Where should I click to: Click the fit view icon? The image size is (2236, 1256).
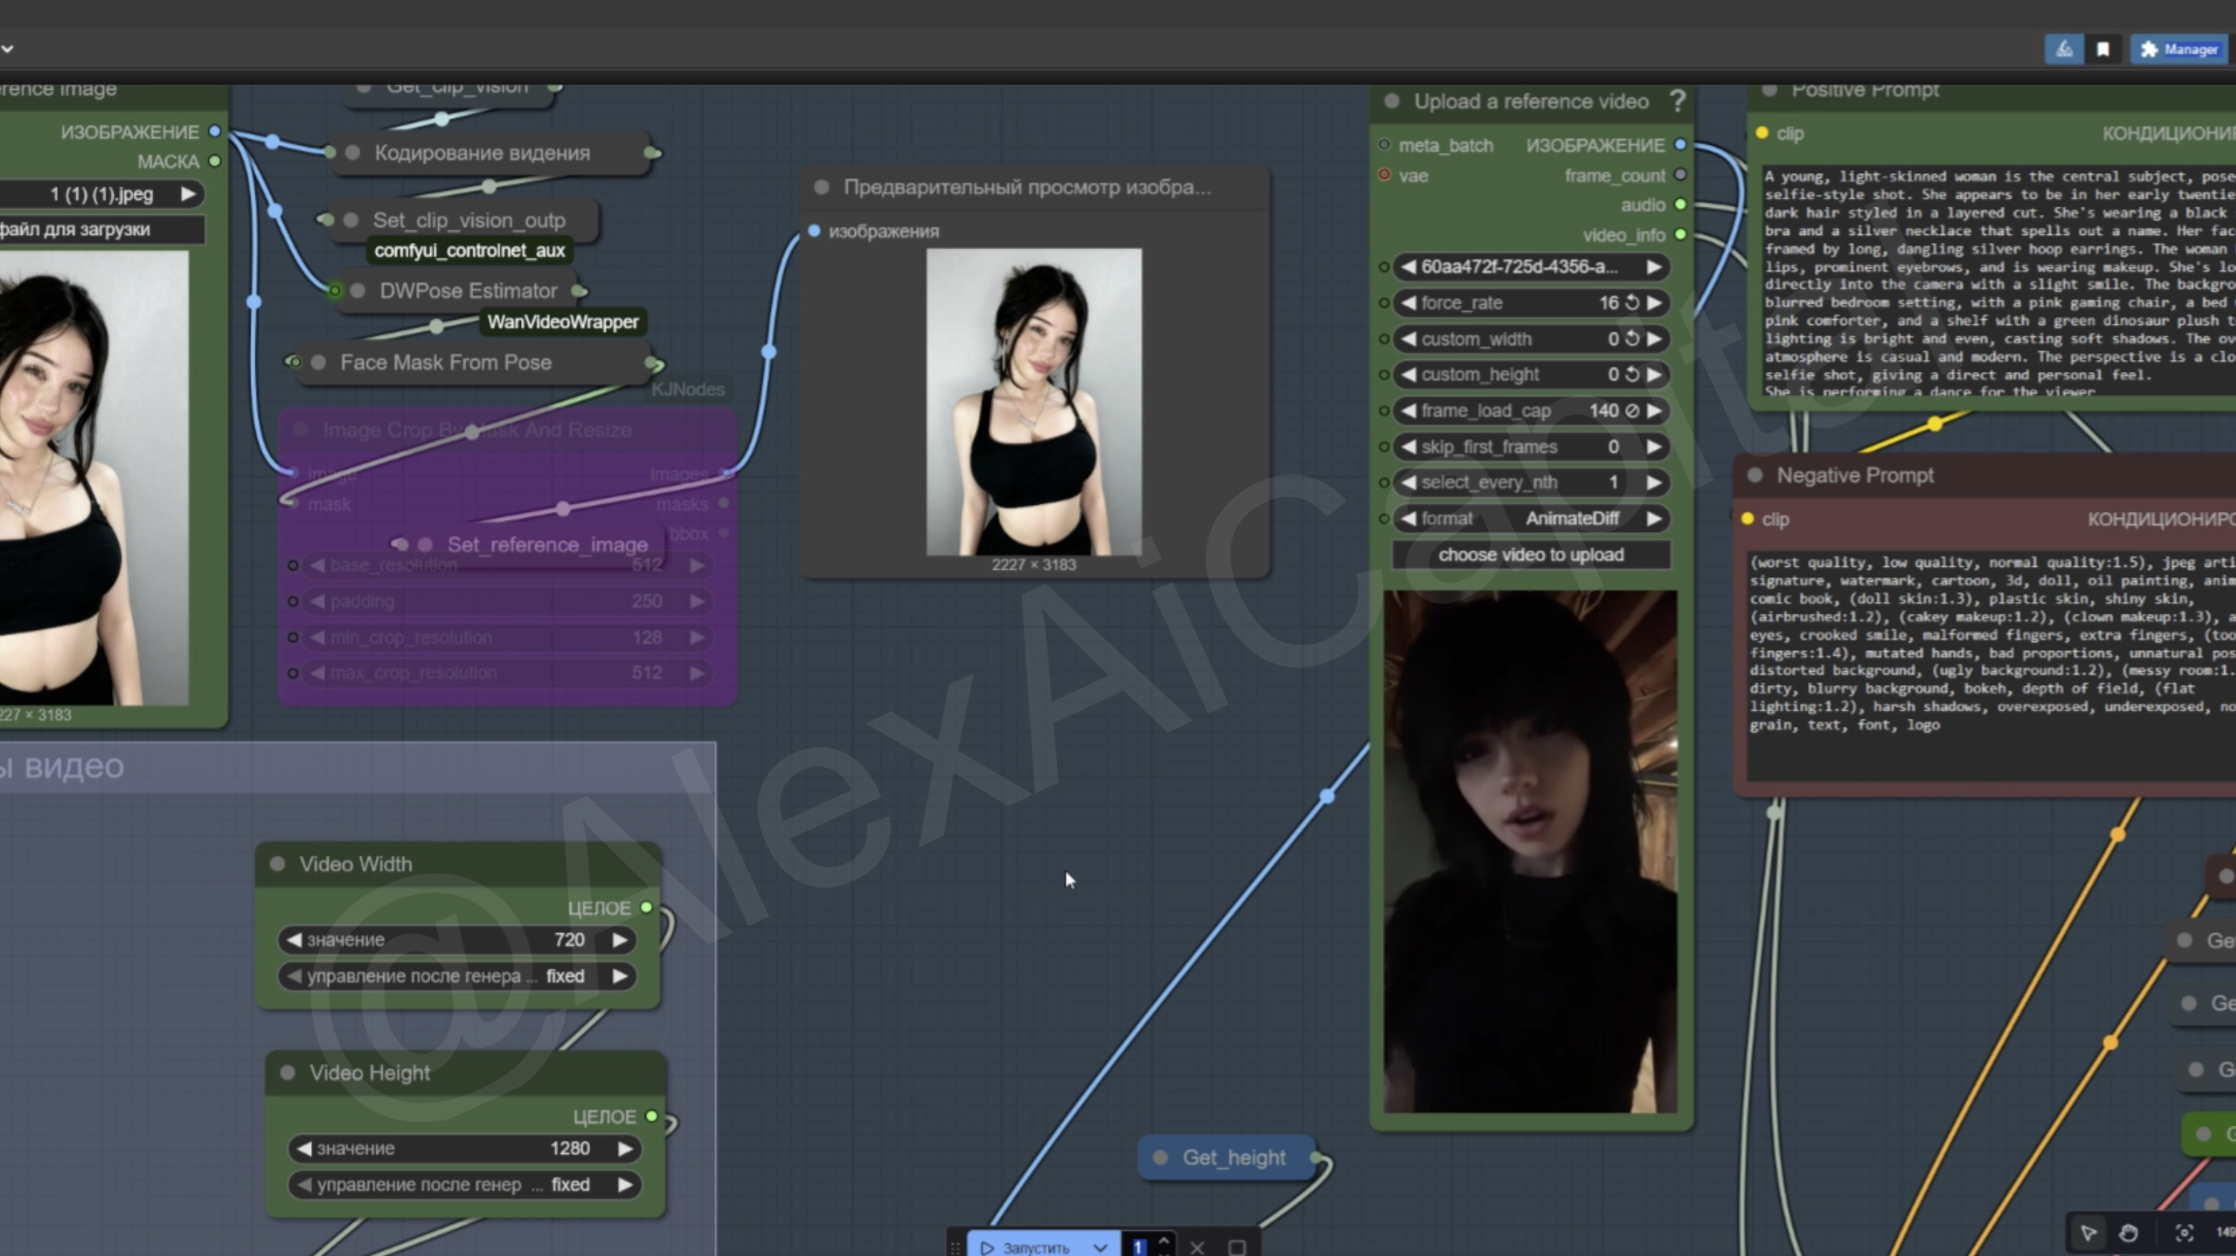click(2184, 1233)
